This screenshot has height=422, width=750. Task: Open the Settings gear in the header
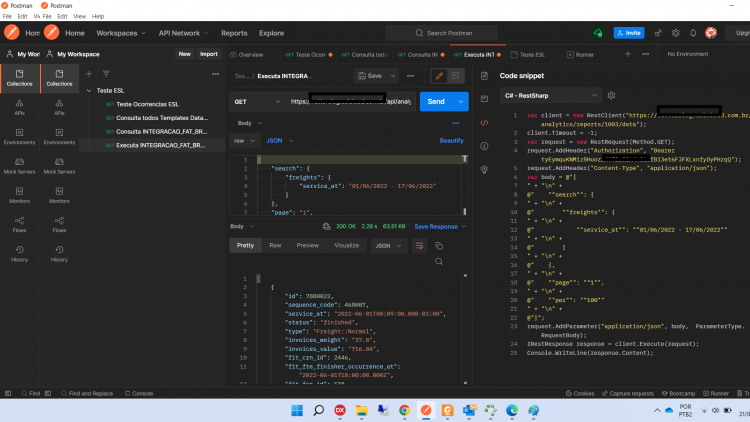pyautogui.click(x=675, y=33)
